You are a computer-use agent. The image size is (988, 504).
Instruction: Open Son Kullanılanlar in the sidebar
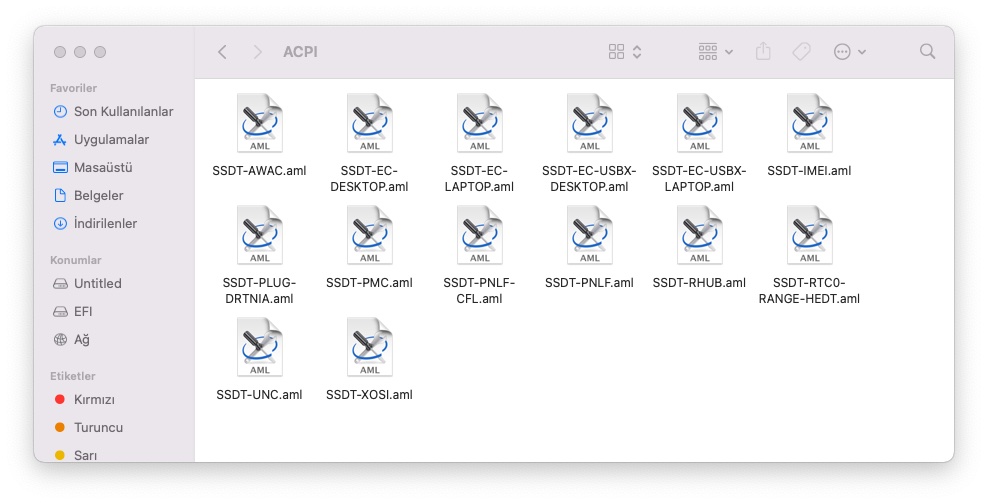pos(113,112)
